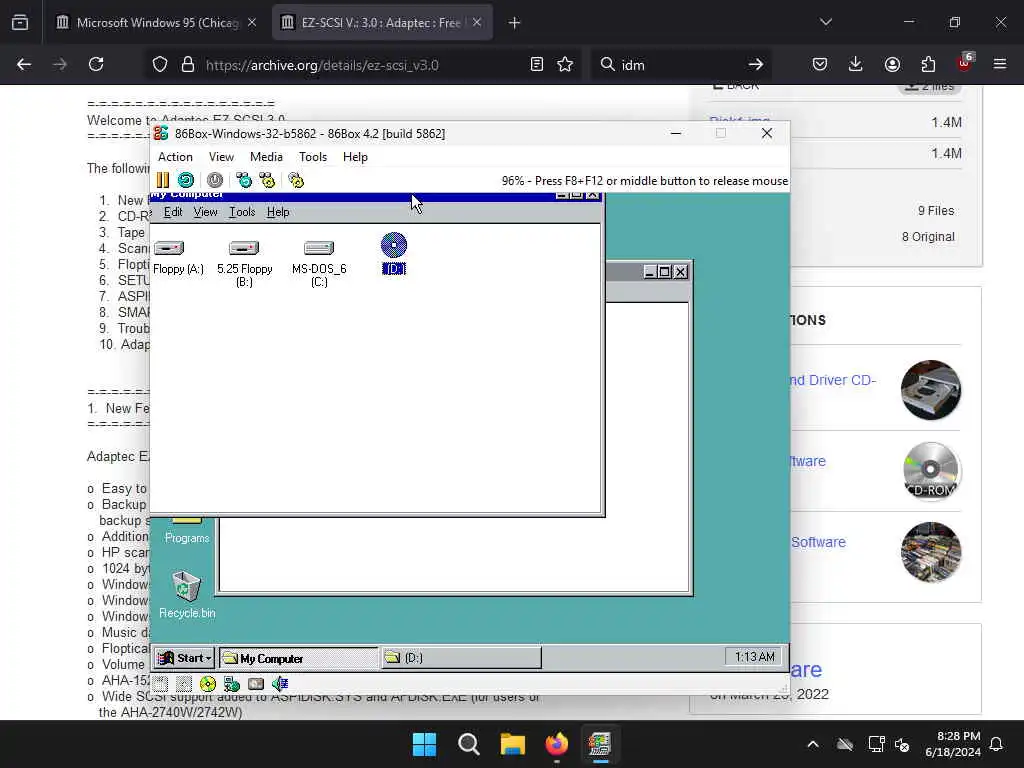Open Help menu in My Computer window
Screen dimensions: 1024x768
(x=278, y=212)
